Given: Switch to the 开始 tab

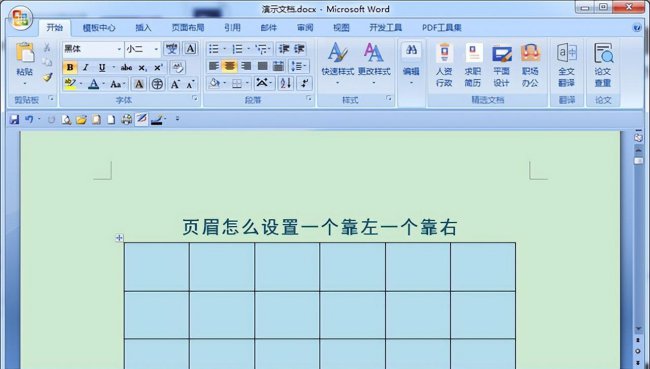Looking at the screenshot, I should point(55,27).
